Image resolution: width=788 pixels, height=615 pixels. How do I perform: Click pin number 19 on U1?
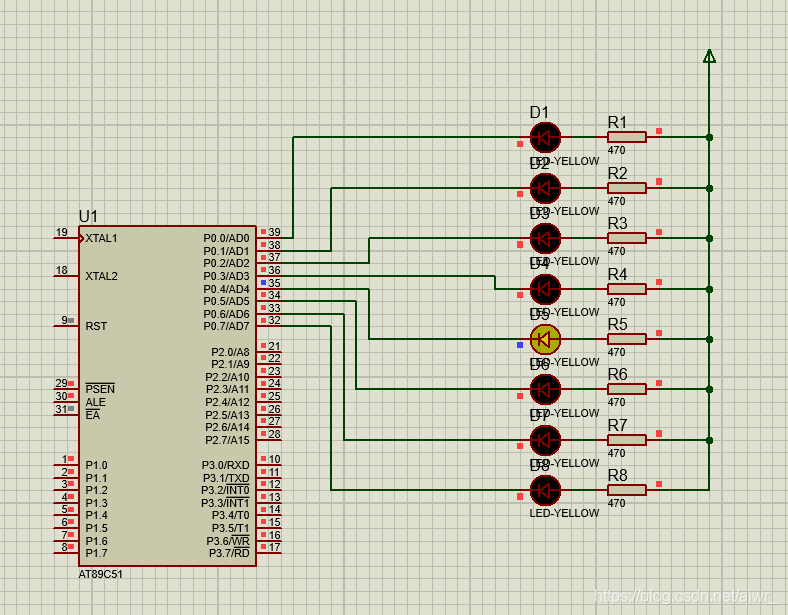[x=62, y=232]
